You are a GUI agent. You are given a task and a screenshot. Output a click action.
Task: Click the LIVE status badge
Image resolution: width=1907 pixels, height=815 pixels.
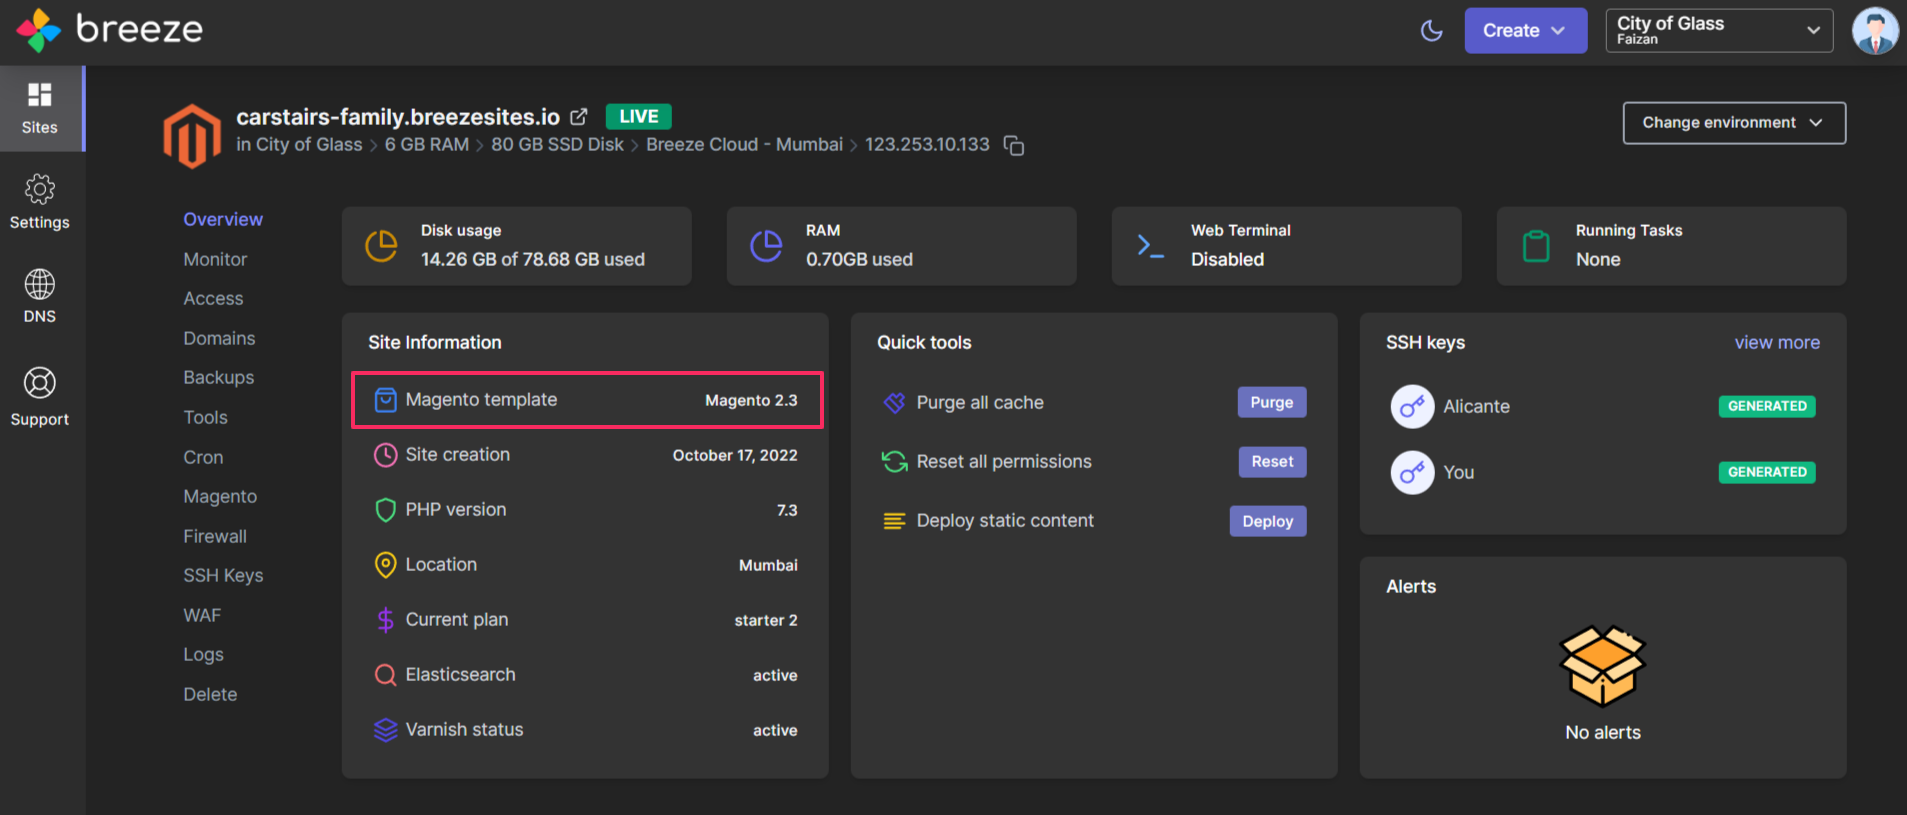click(639, 117)
